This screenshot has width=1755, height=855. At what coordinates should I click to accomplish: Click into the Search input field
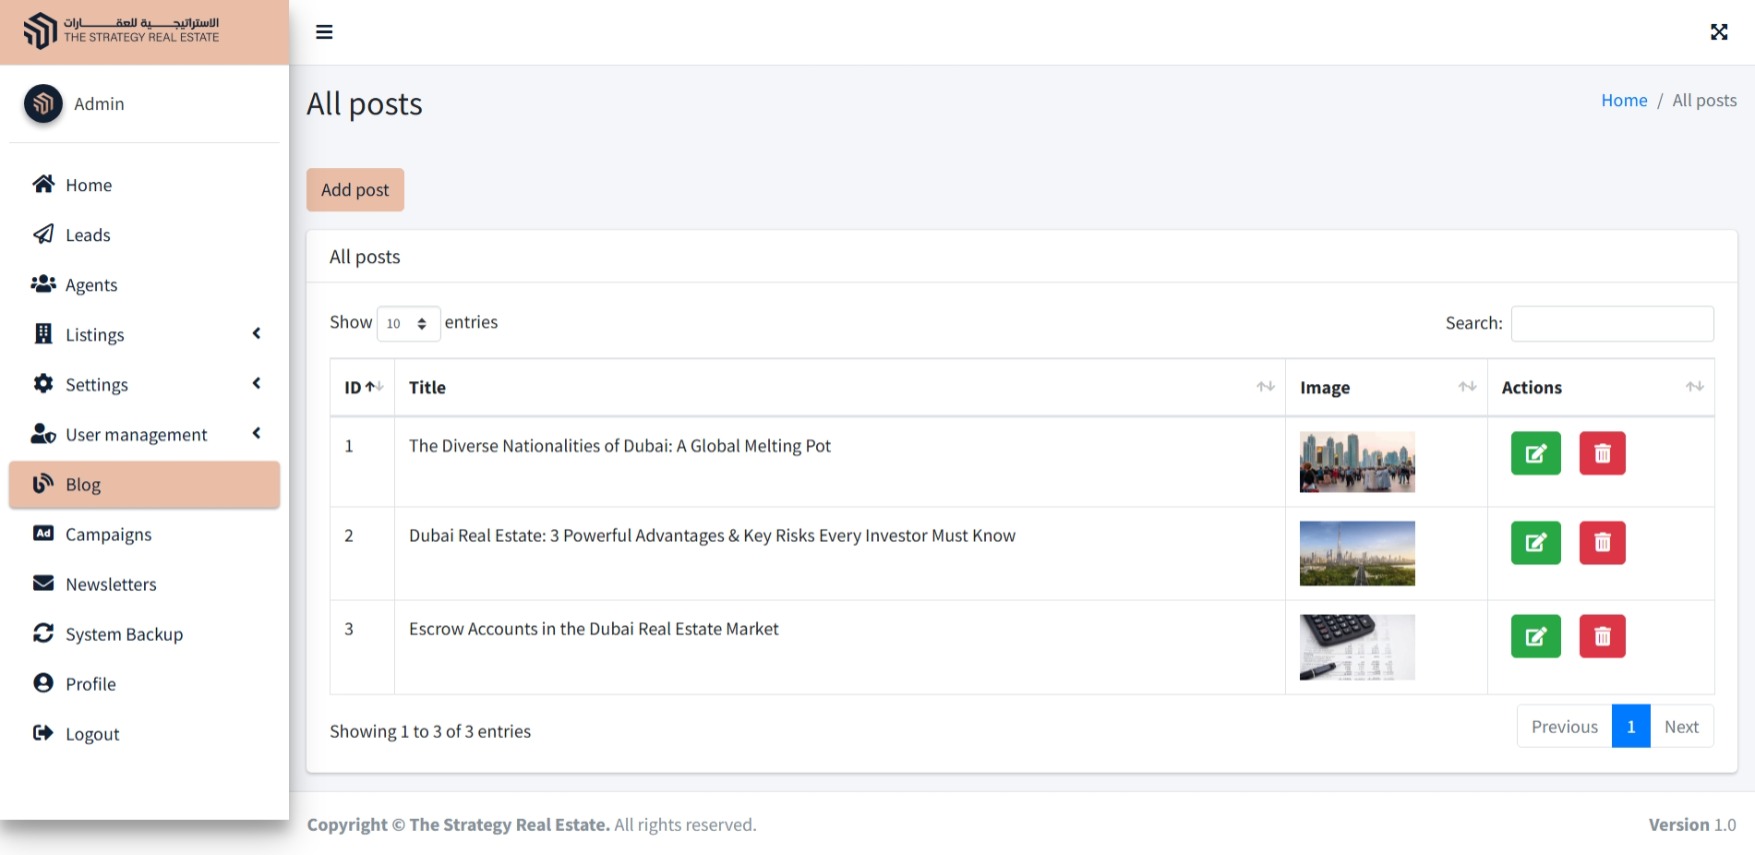pyautogui.click(x=1611, y=324)
